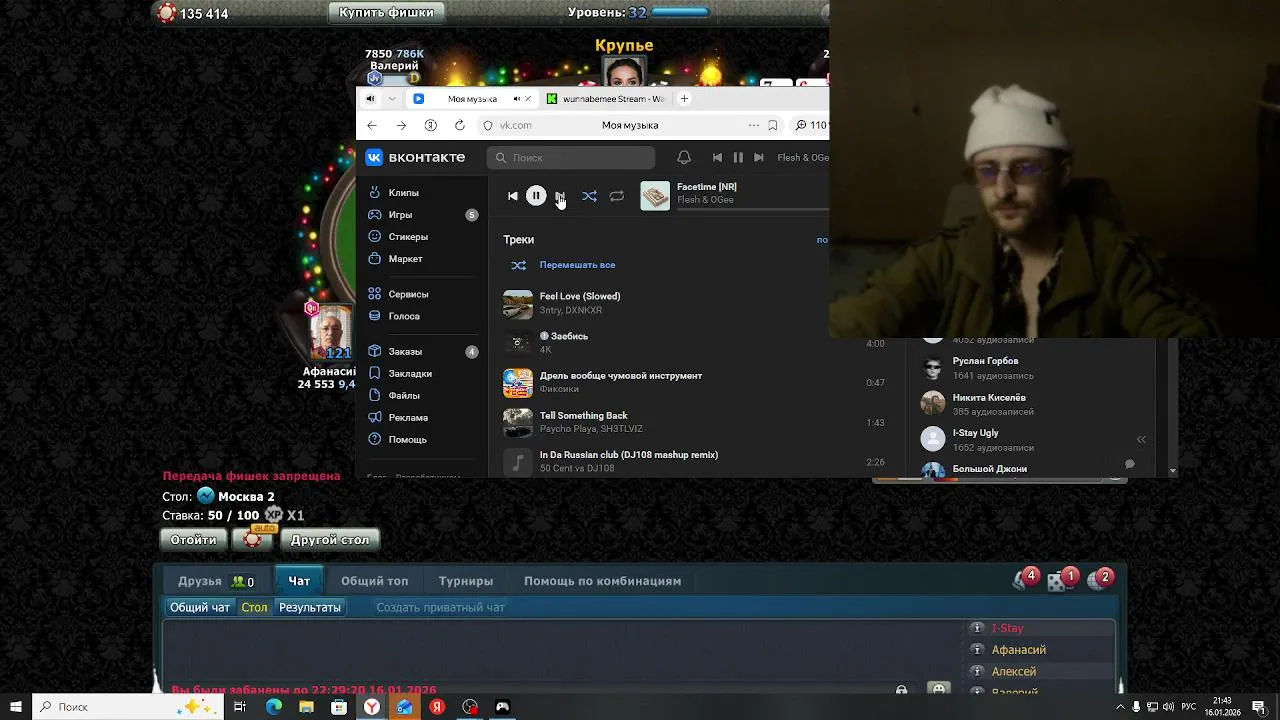Play track Дрель вообще чумовой инструмент
Image resolution: width=1280 pixels, height=720 pixels.
pos(621,376)
